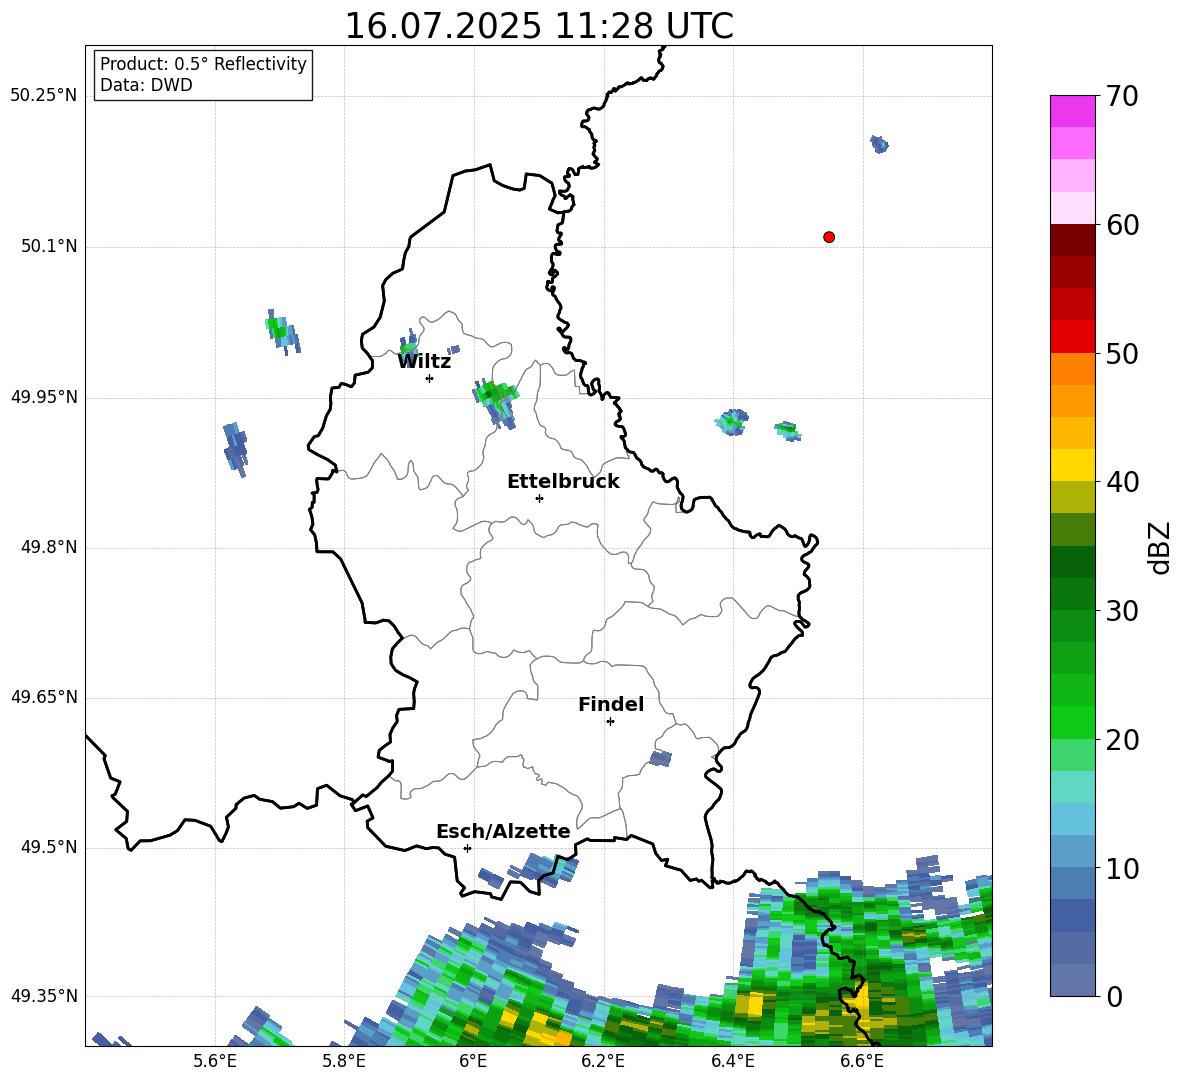Pick the bright red swatch just above 50 dBZ
The image size is (1184, 1081).
pyautogui.click(x=1072, y=337)
